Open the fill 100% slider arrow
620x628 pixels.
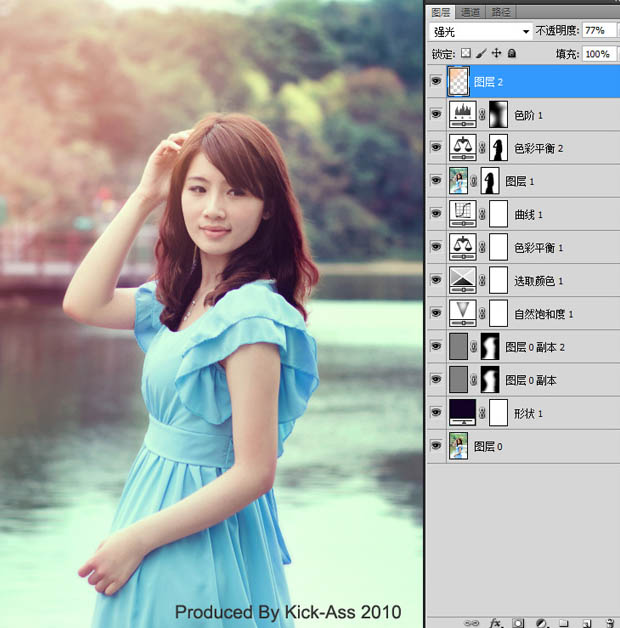(x=614, y=54)
